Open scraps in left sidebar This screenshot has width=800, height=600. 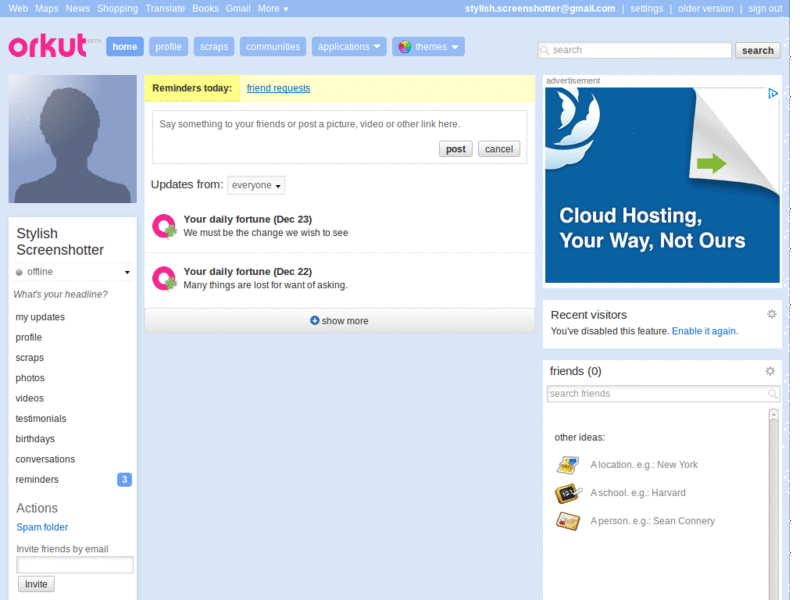point(30,358)
